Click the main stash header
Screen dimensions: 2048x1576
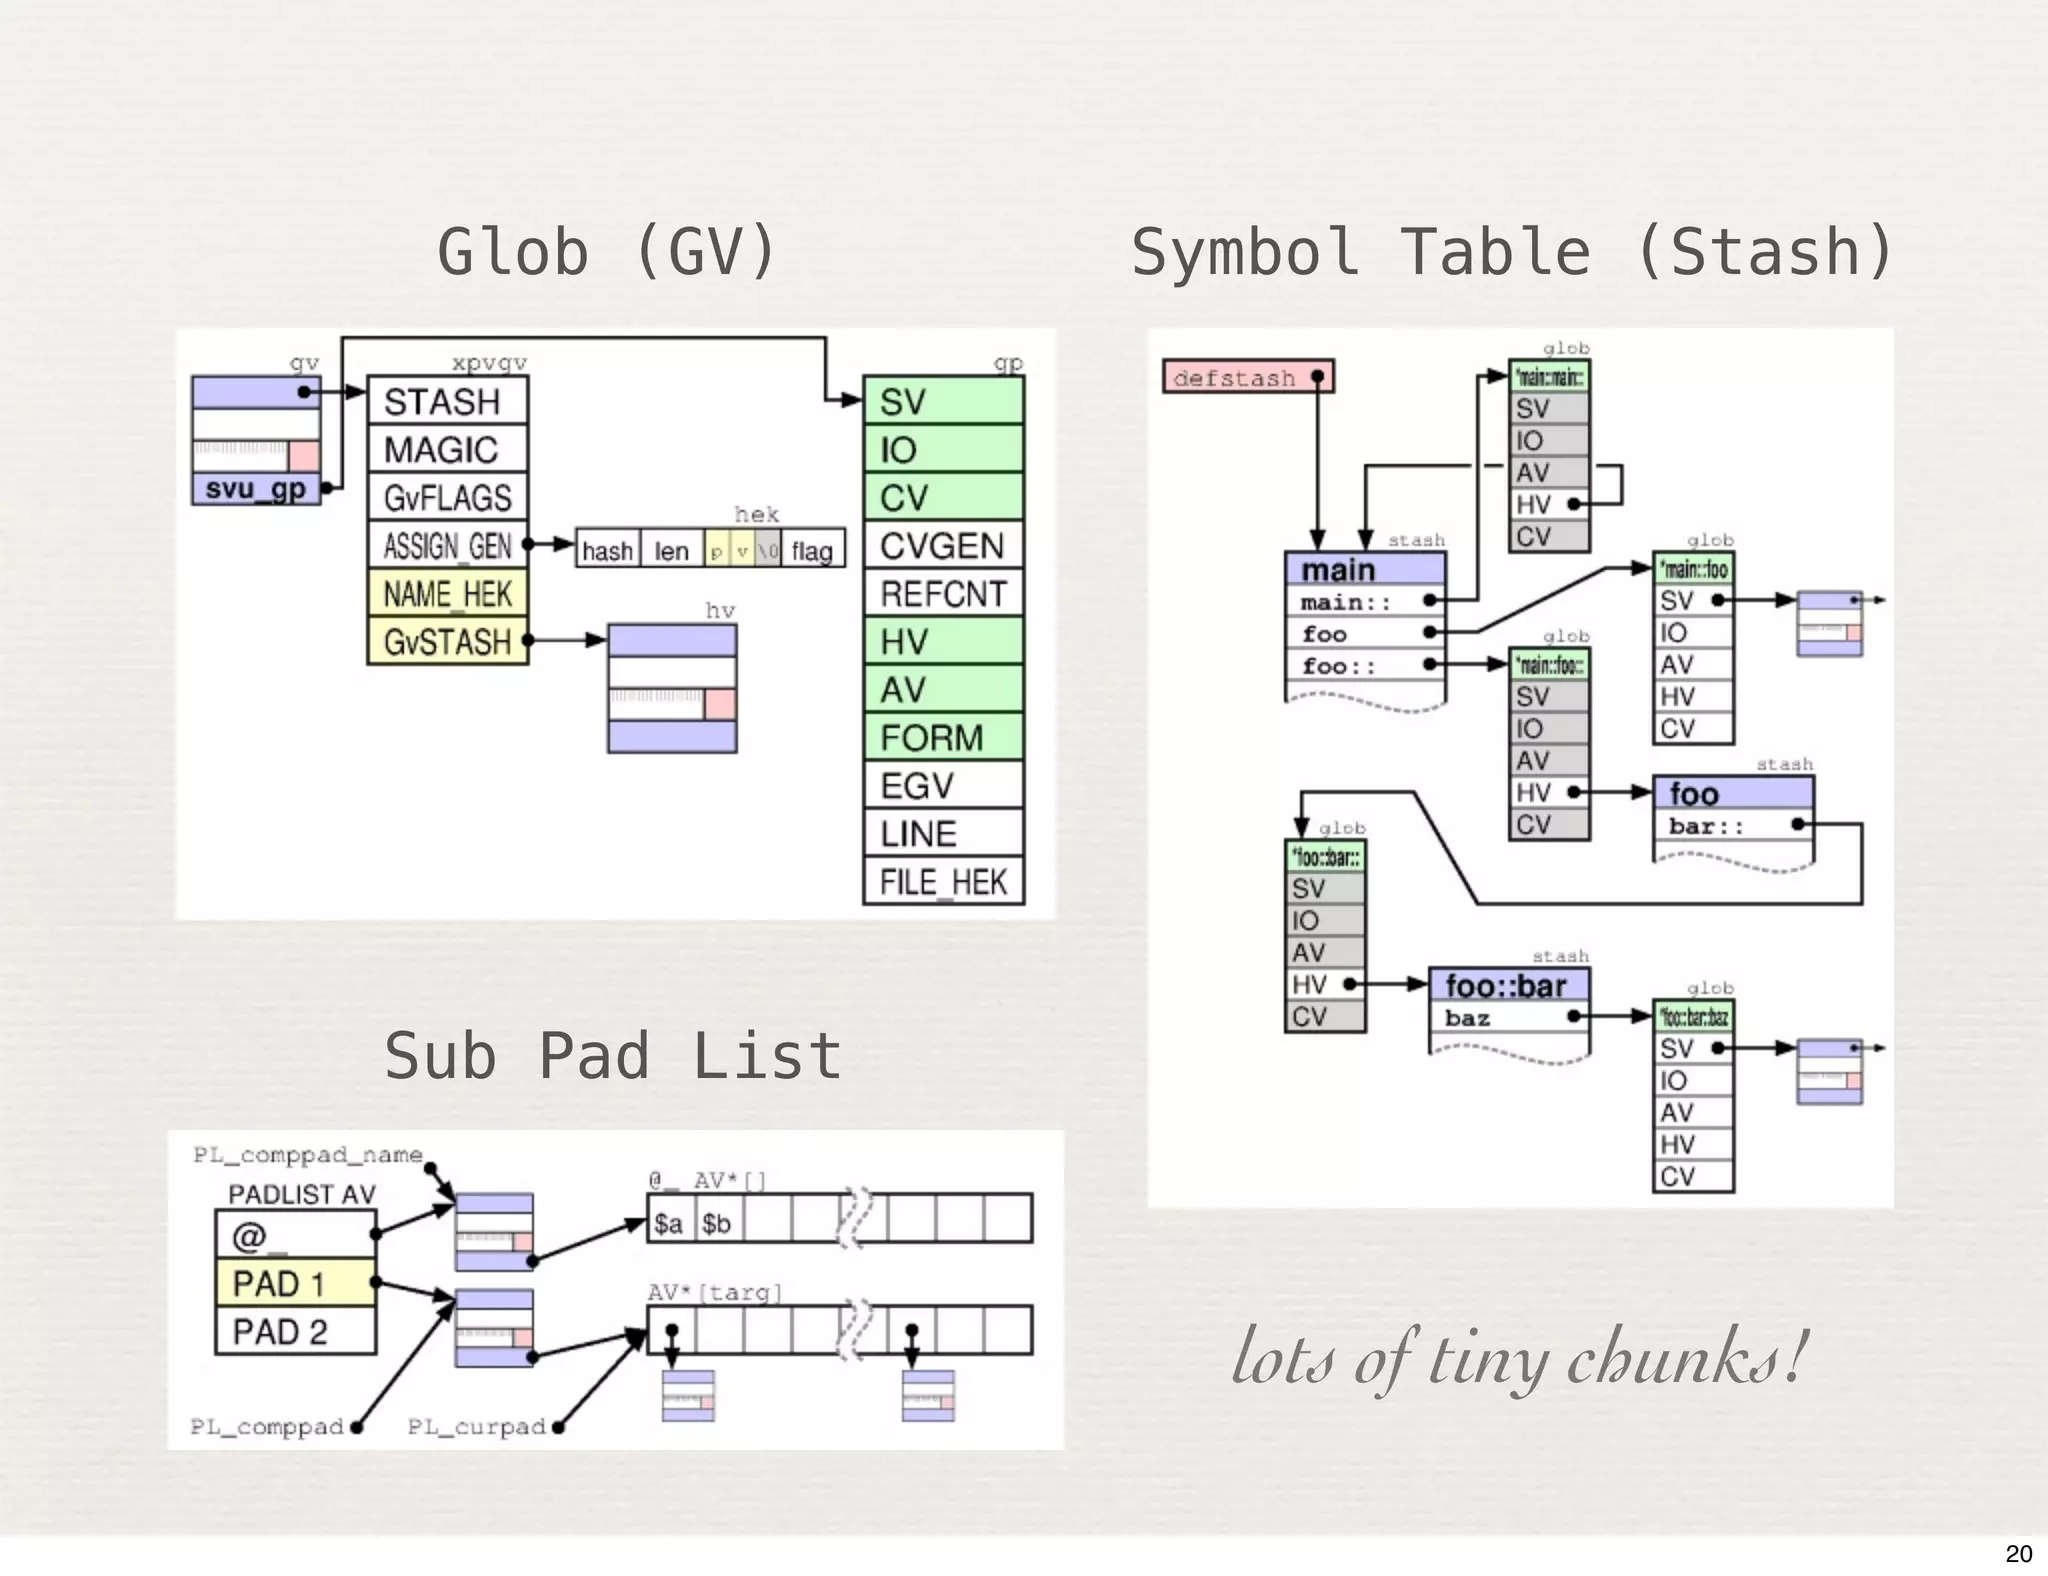click(1364, 569)
